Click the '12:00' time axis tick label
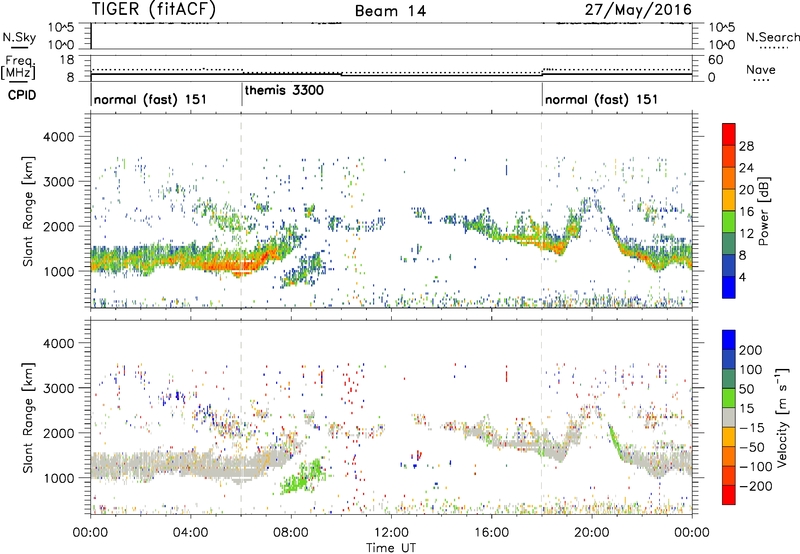The width and height of the screenshot is (800, 554). tap(391, 533)
